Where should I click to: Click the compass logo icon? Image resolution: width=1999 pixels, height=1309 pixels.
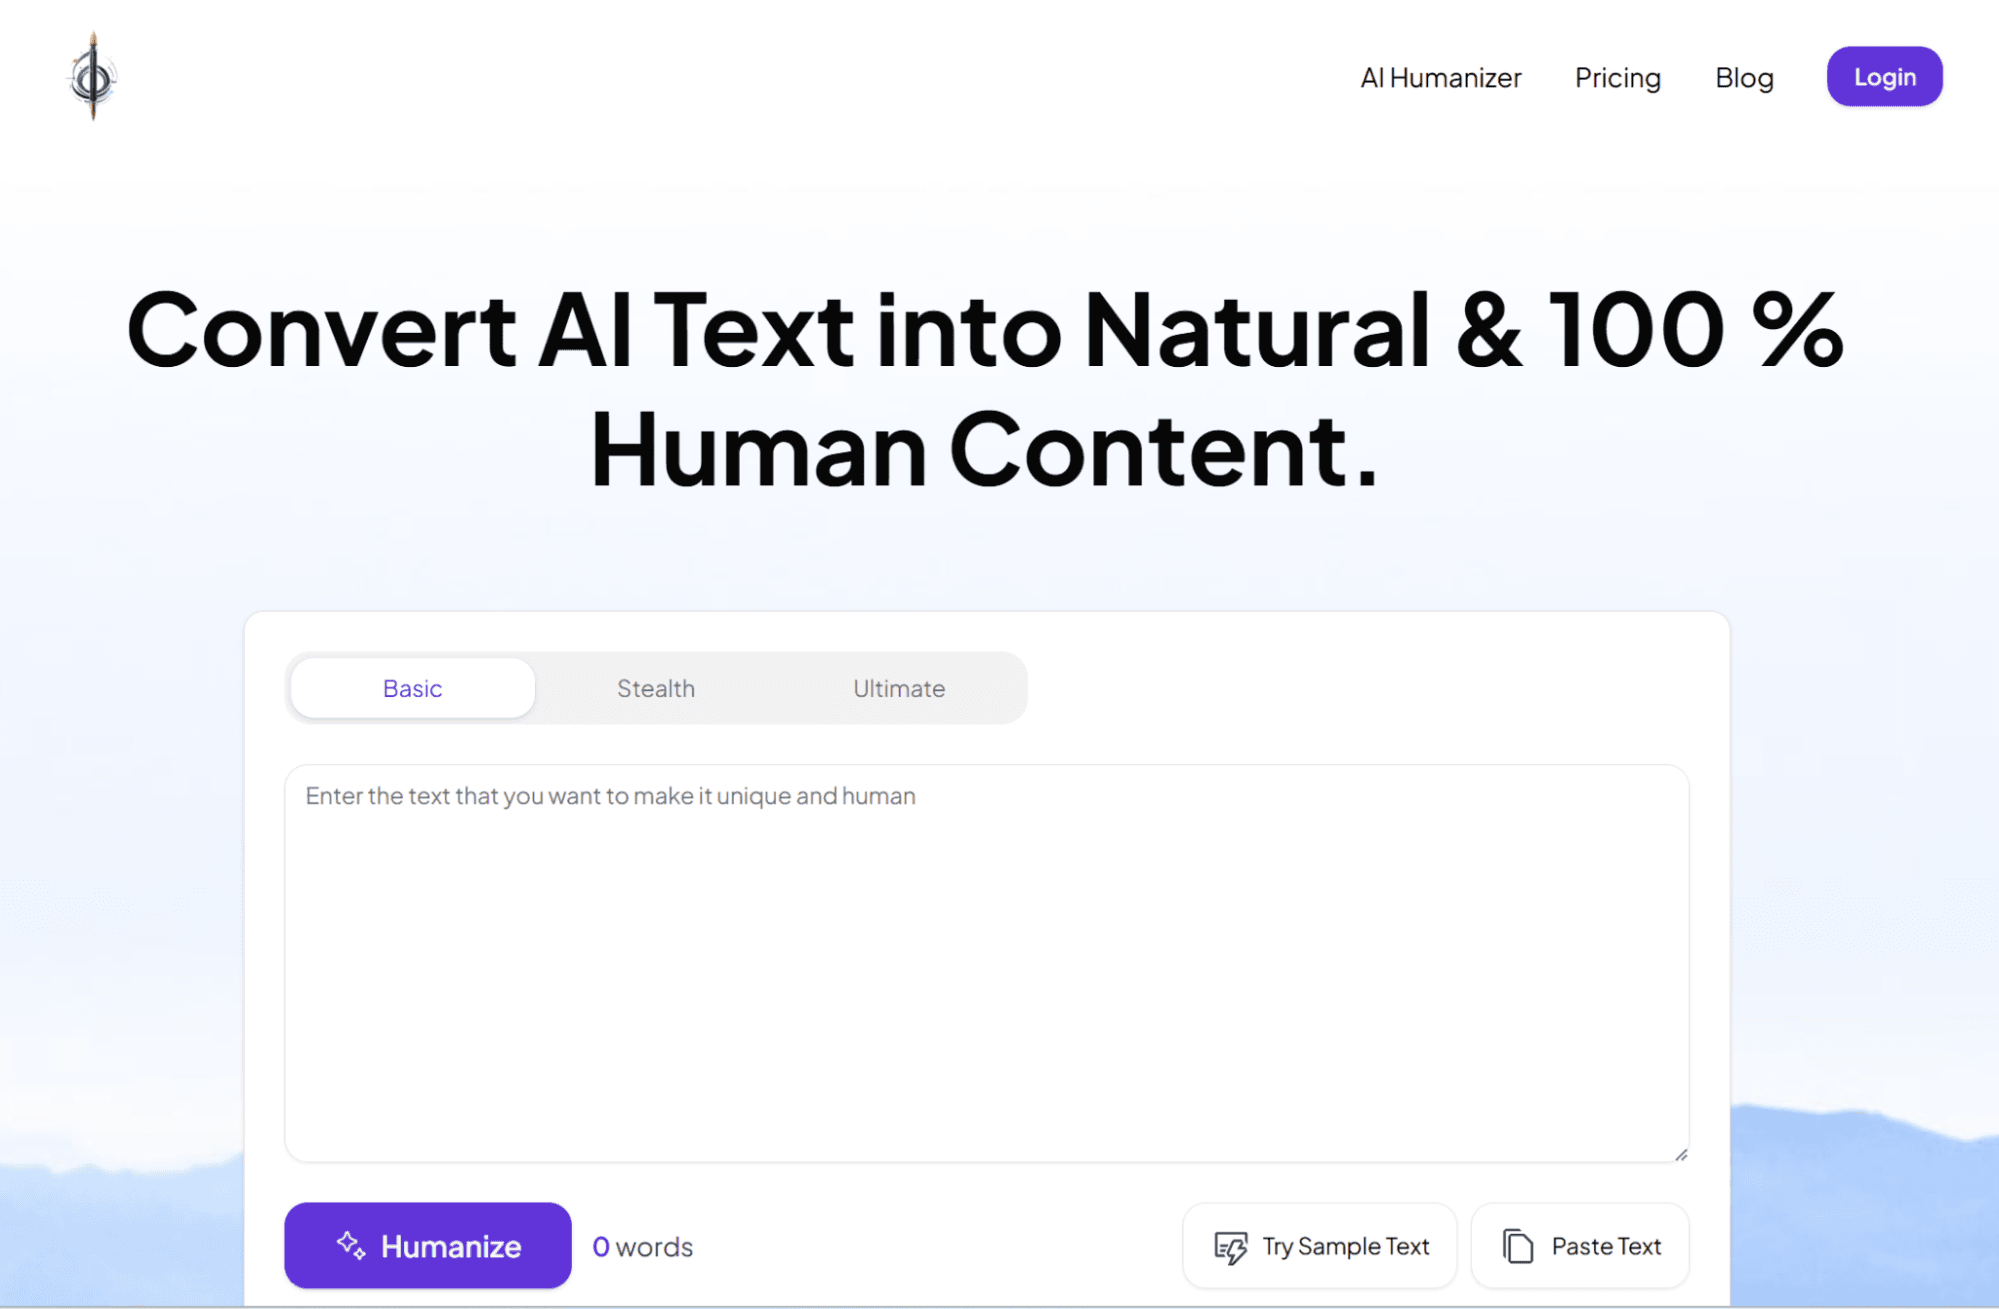click(x=93, y=77)
